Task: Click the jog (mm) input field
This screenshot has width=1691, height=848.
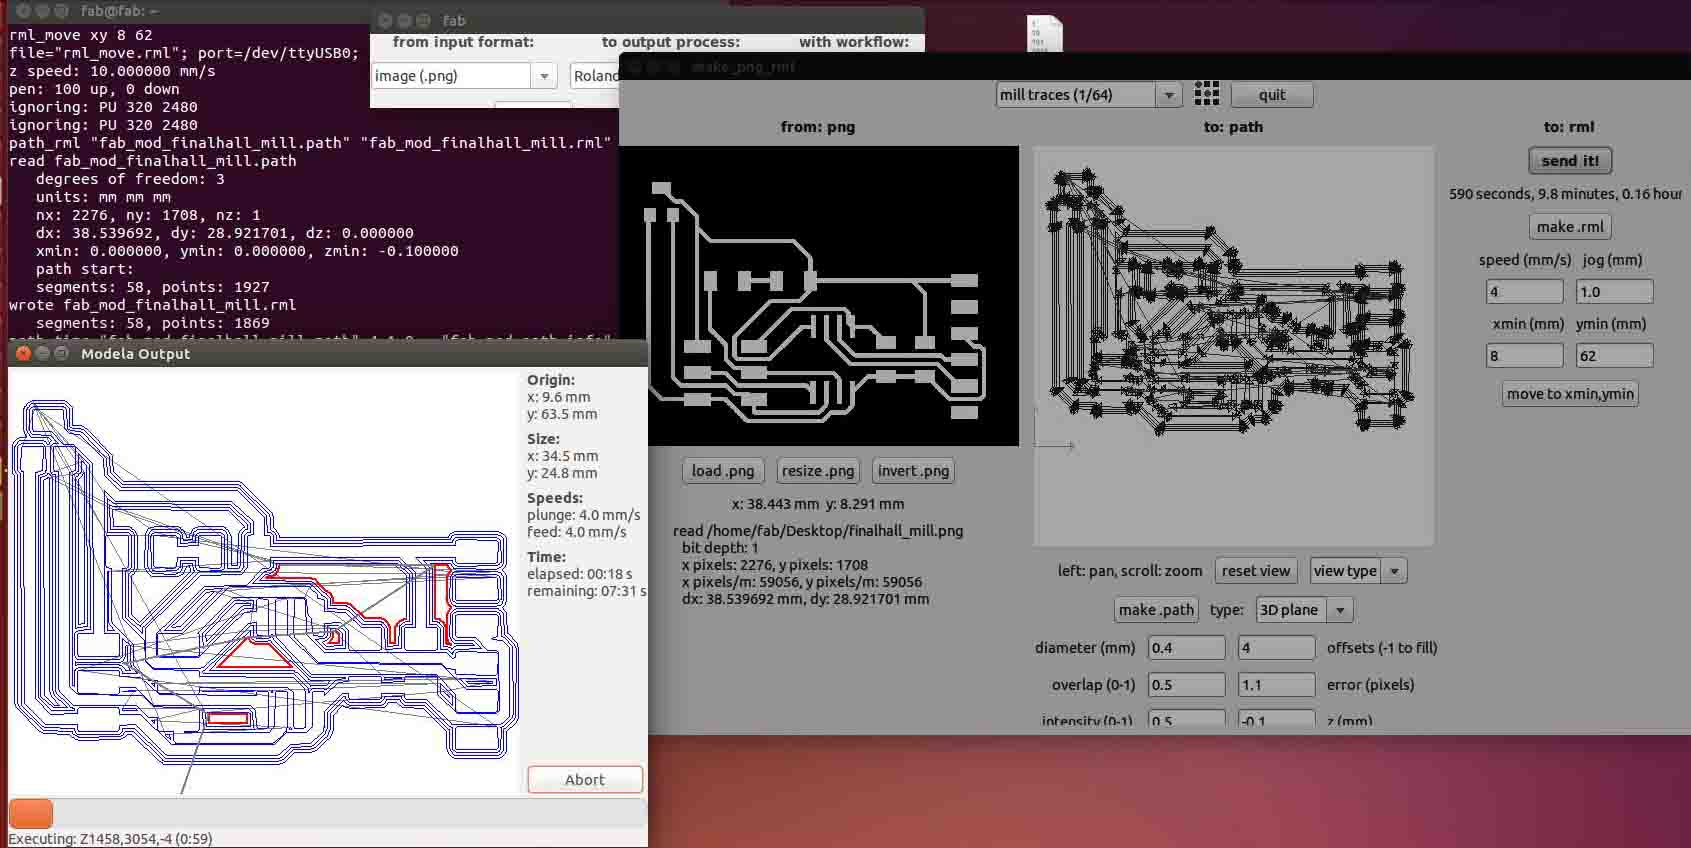Action: pos(1614,292)
